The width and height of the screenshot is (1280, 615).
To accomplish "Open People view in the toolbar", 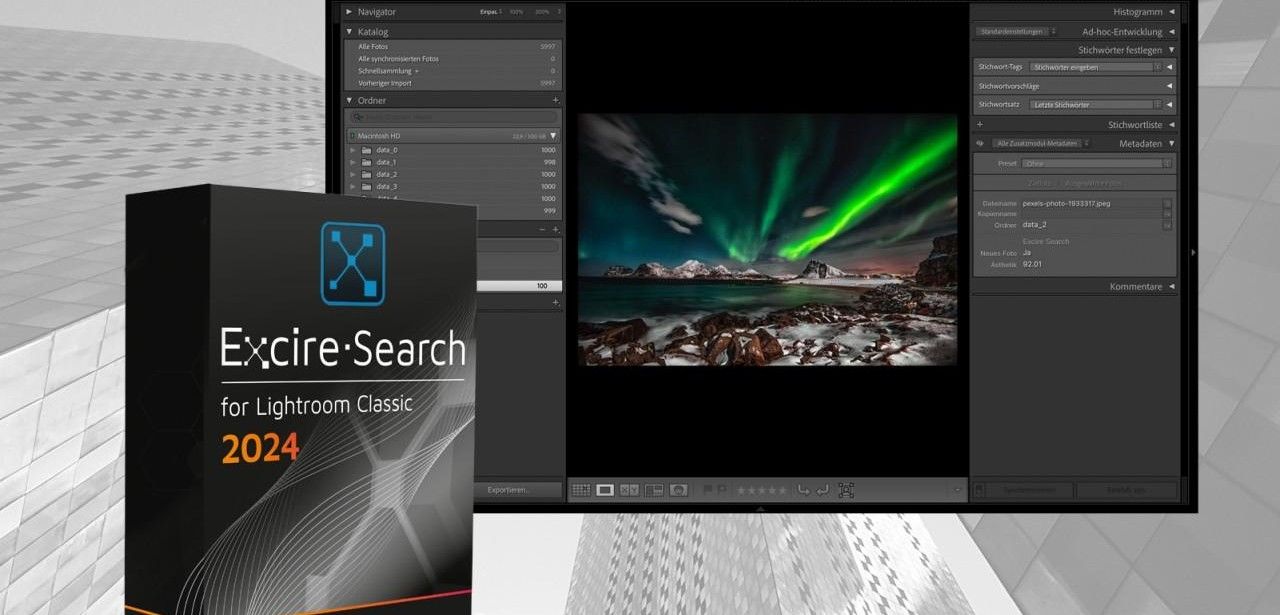I will (x=679, y=490).
